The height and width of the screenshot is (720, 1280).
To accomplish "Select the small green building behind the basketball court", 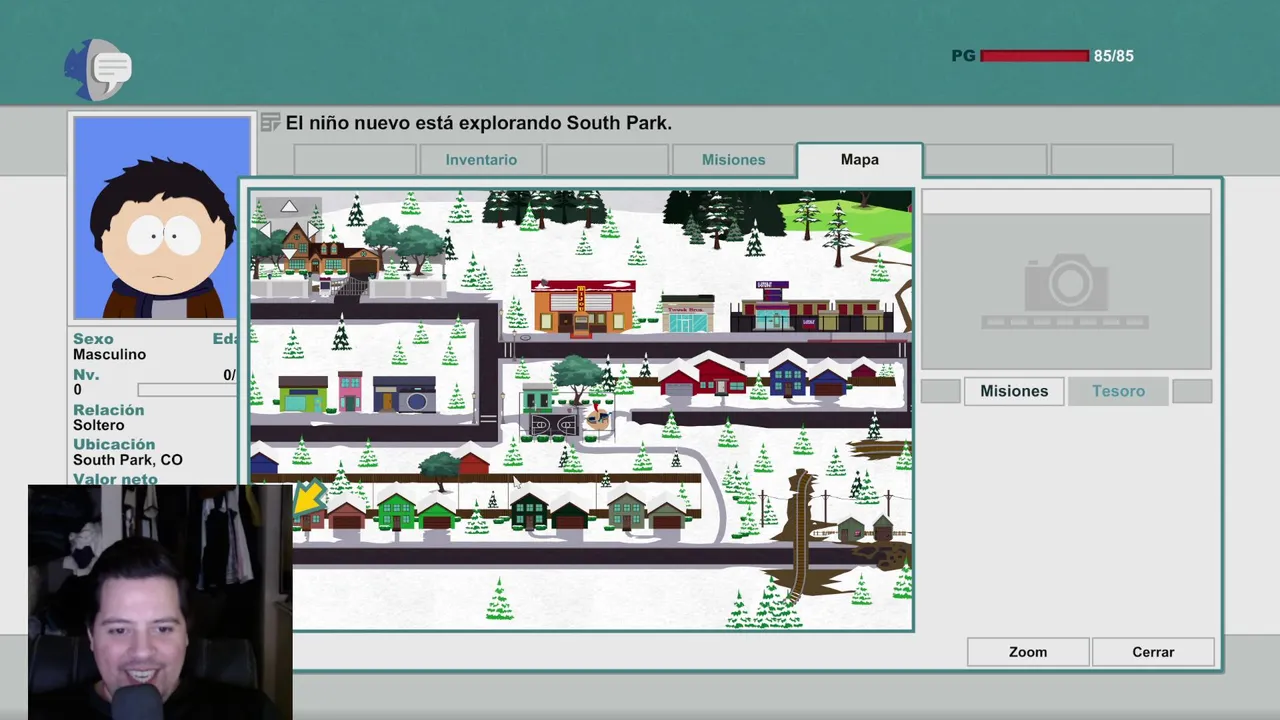I will point(538,396).
